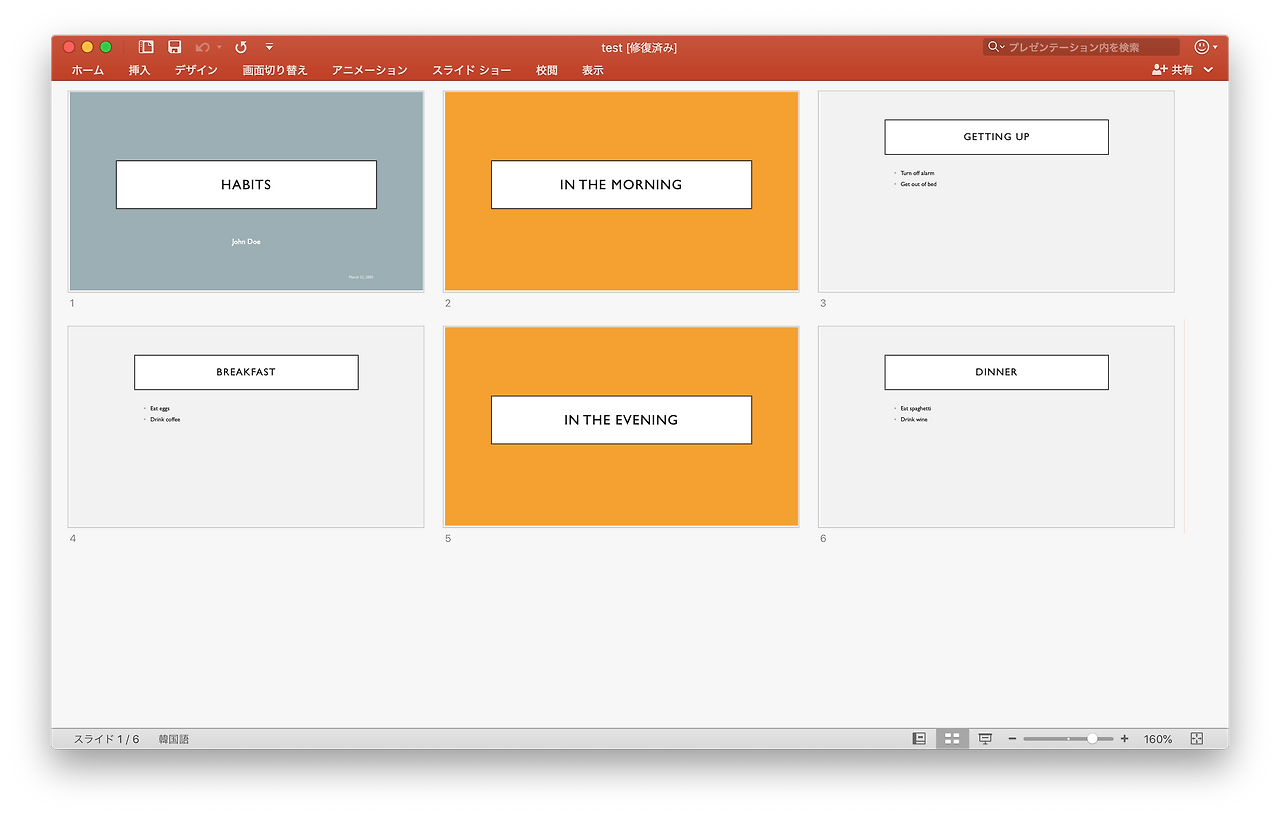
Task: Switch to the 表示 (View) tab
Action: (x=593, y=70)
